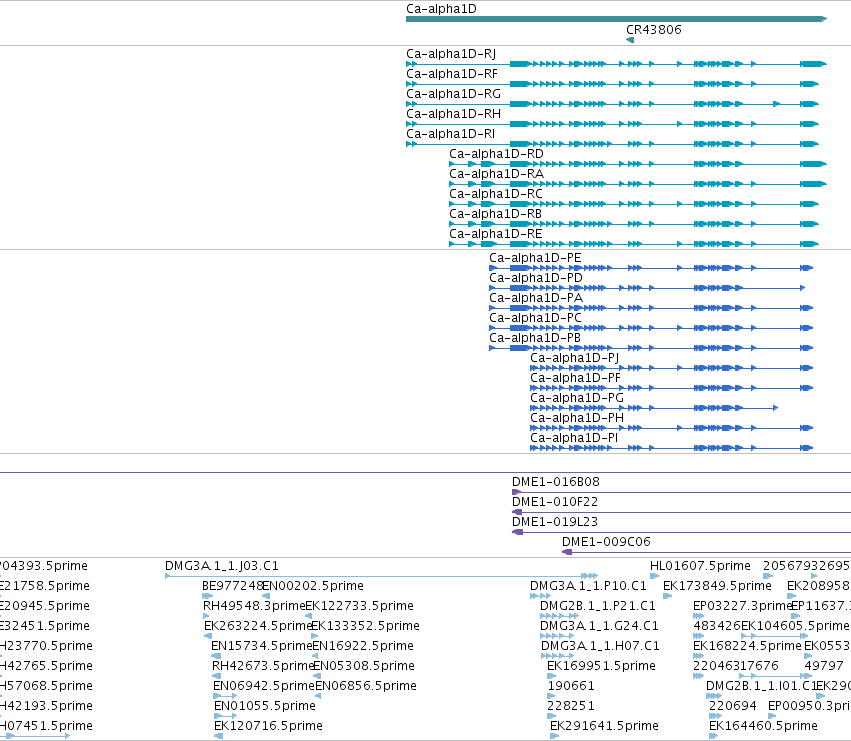Select the EN06856.5prime EST label

click(366, 686)
